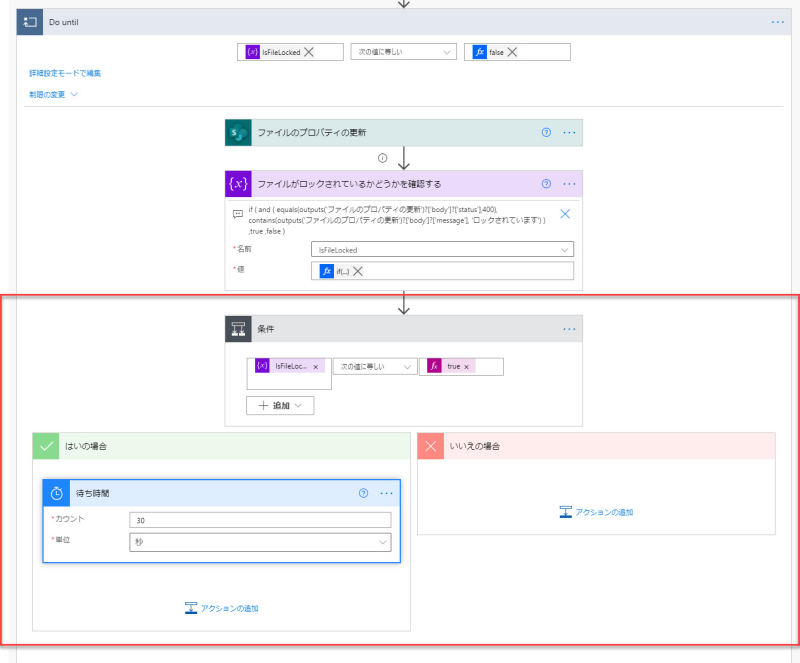Open help for 待ち時間 action
Image resolution: width=800 pixels, height=663 pixels.
[363, 493]
